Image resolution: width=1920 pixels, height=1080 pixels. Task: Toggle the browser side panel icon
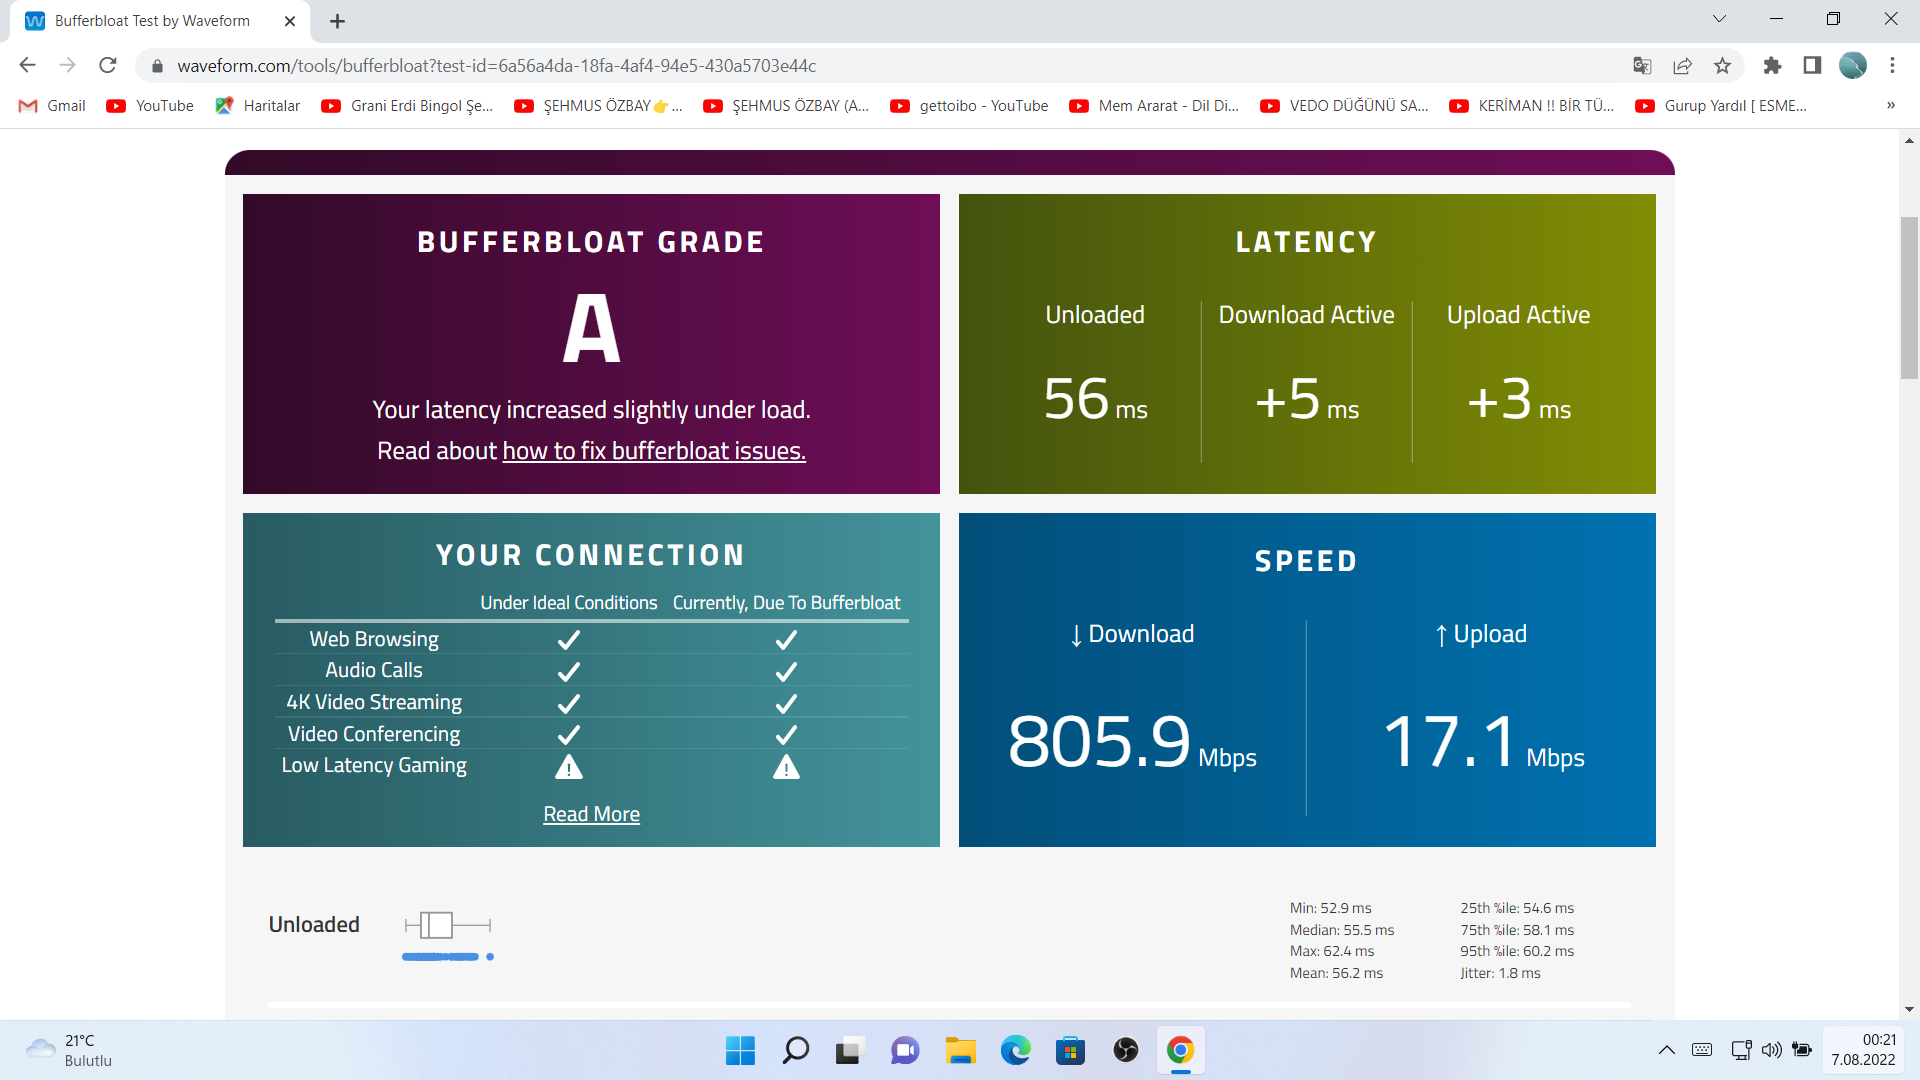(x=1812, y=66)
